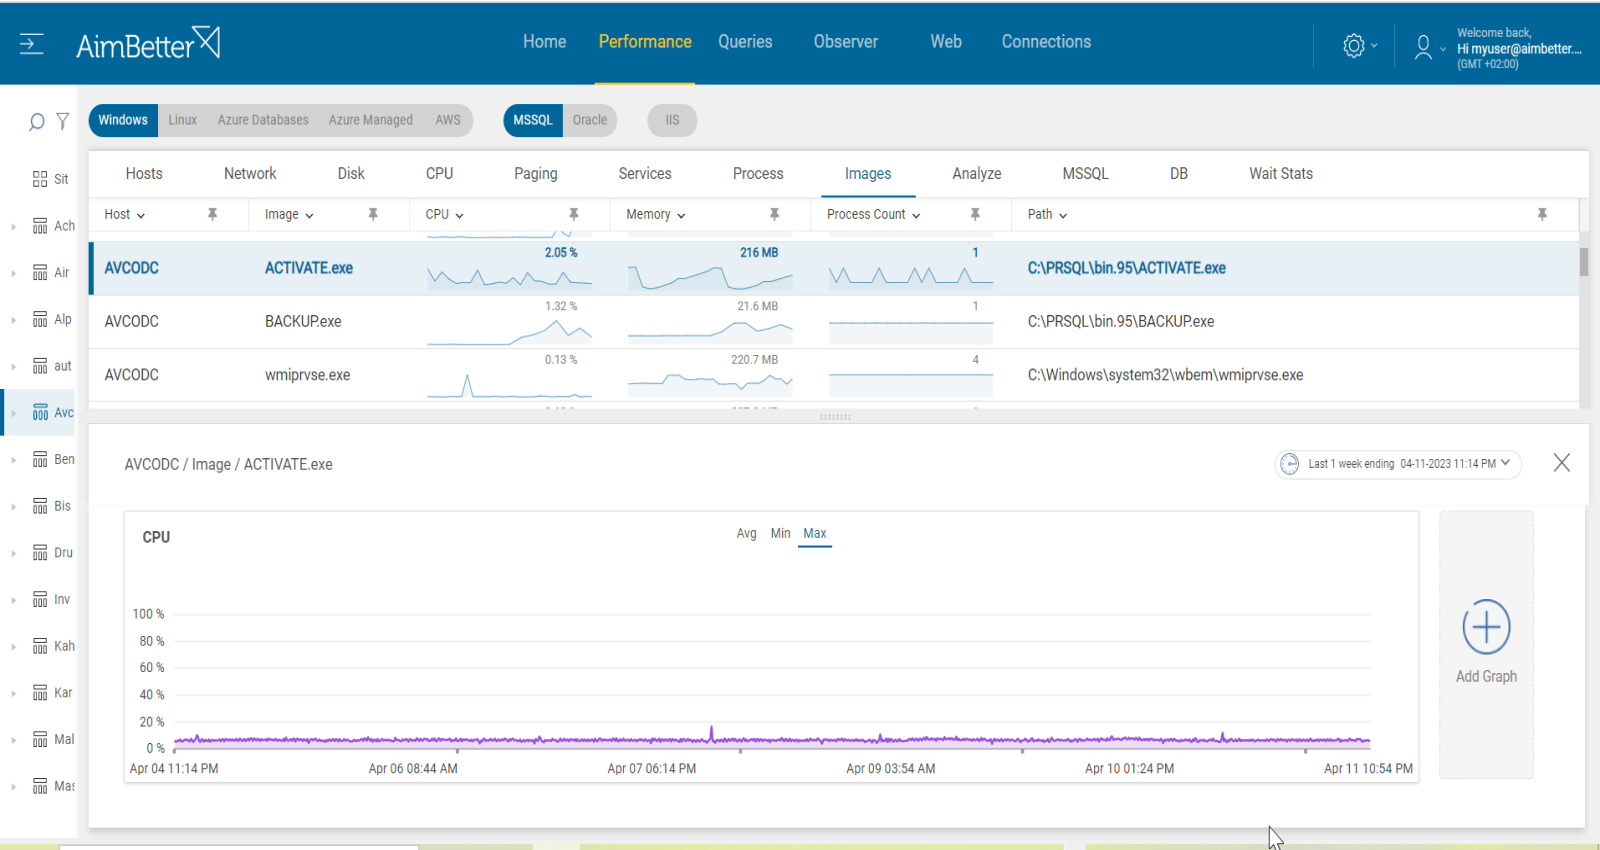Open the Process Count column dropdown

[x=916, y=216]
